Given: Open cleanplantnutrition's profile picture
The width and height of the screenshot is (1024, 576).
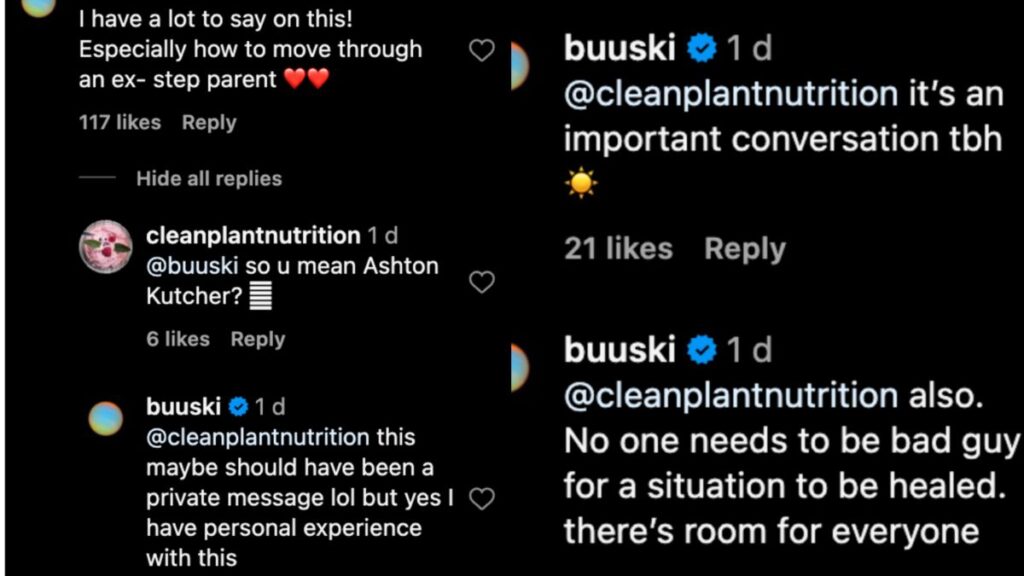Looking at the screenshot, I should (105, 245).
